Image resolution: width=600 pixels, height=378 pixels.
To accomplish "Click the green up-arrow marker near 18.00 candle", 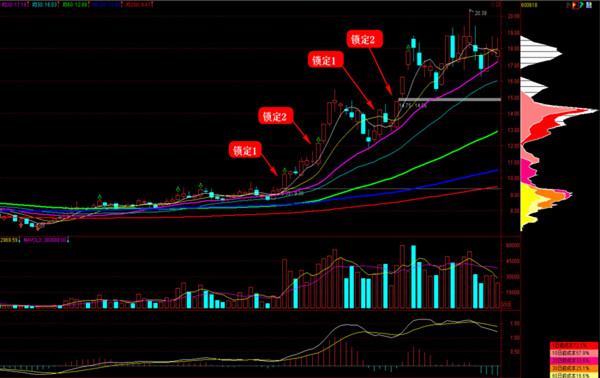I will tap(408, 47).
